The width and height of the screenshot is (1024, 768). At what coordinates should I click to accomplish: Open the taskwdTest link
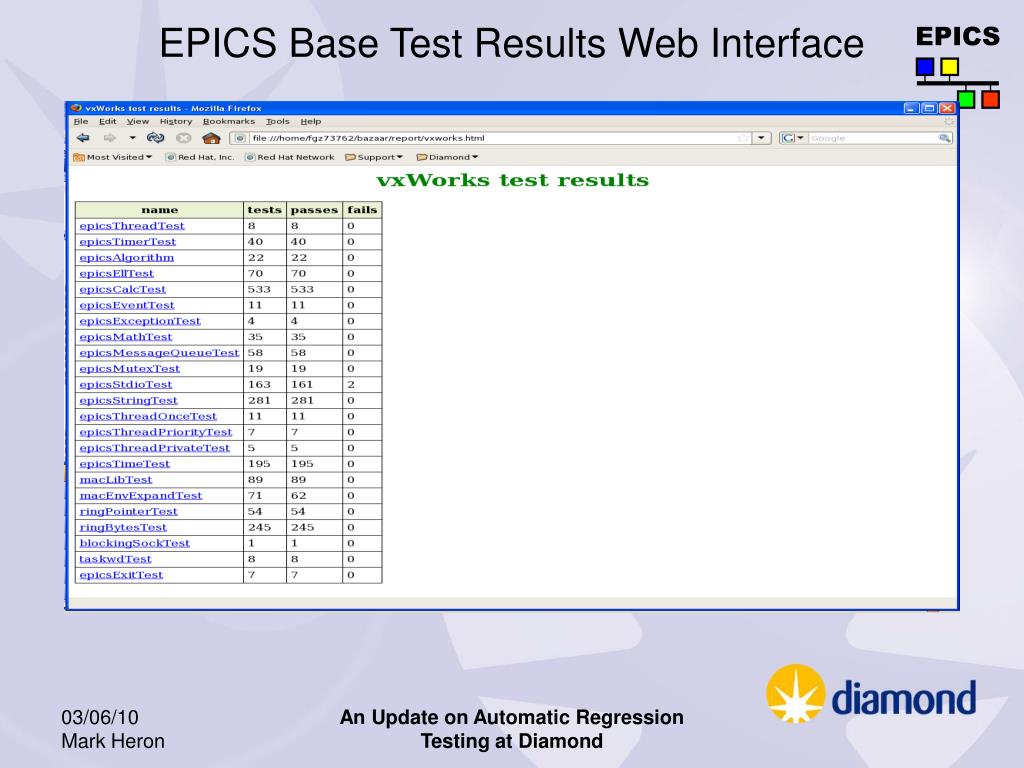[x=116, y=559]
